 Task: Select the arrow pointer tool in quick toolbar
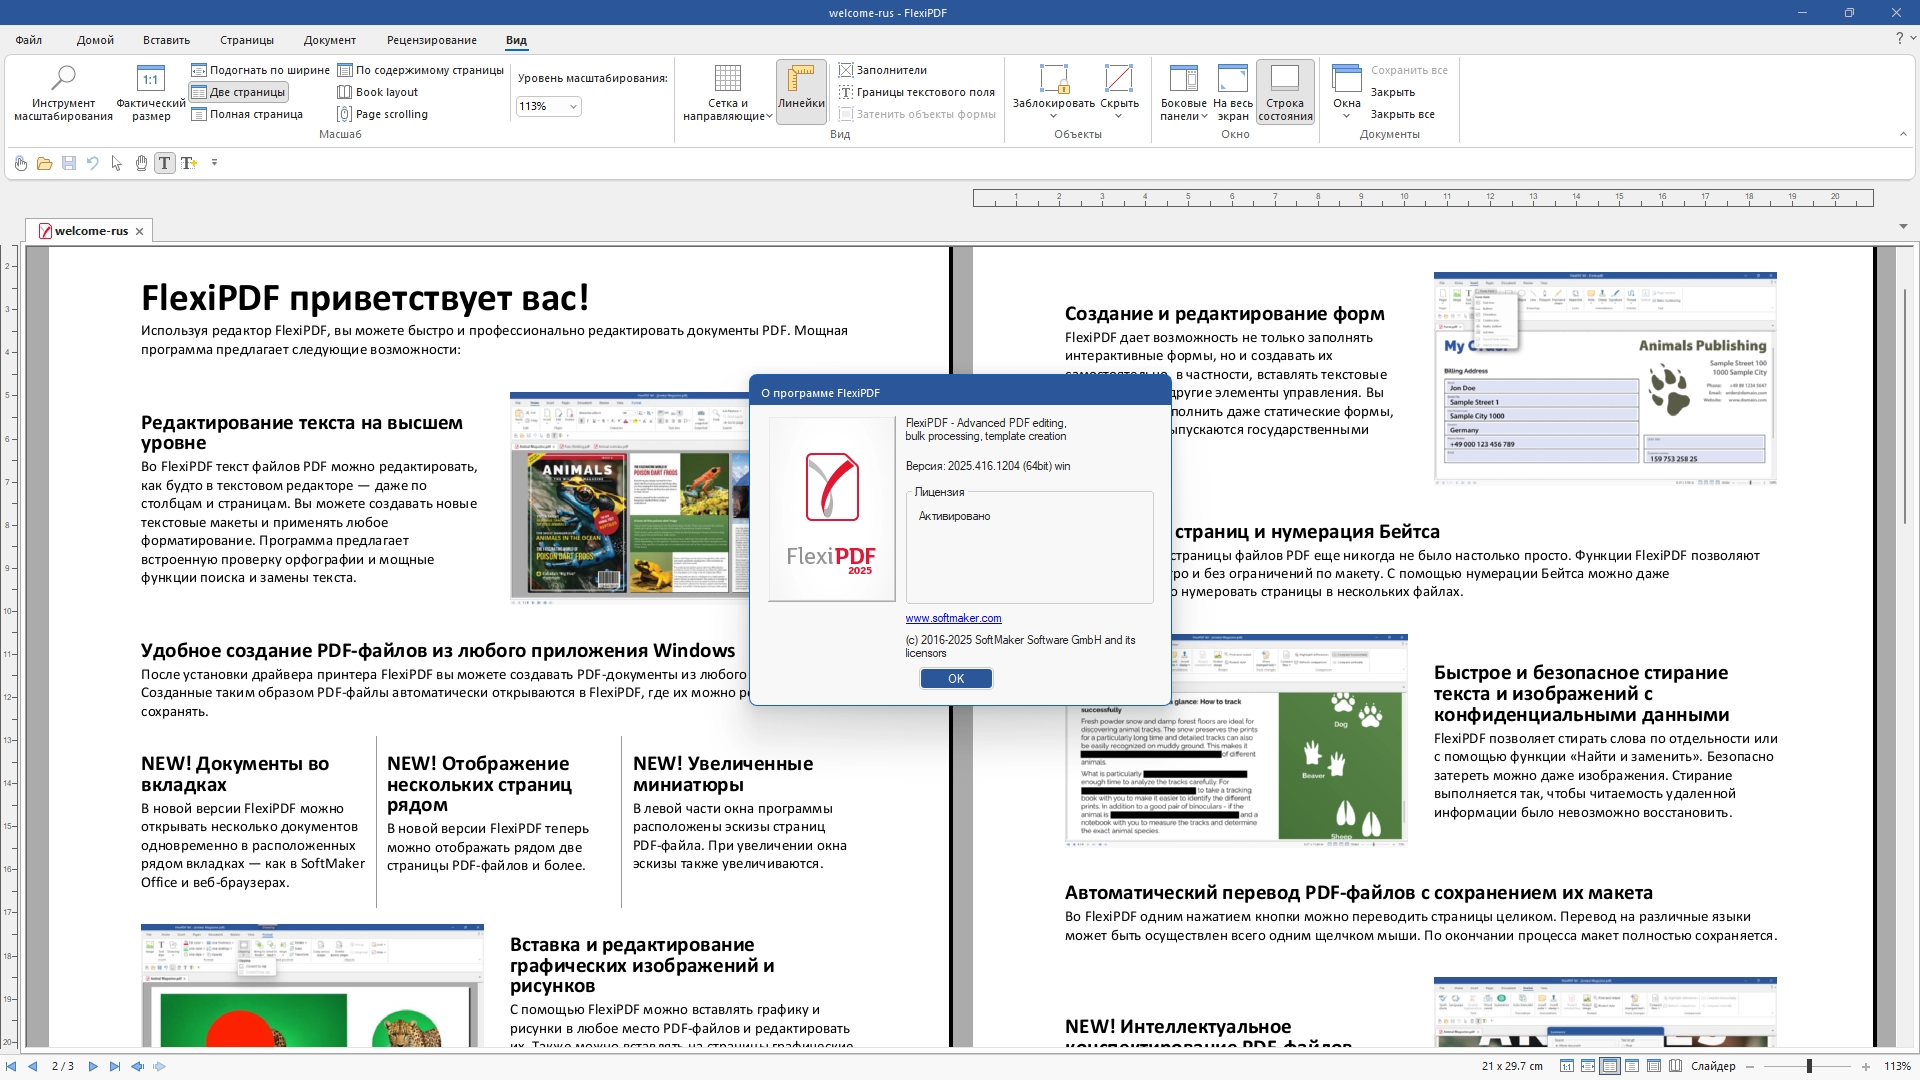tap(117, 163)
